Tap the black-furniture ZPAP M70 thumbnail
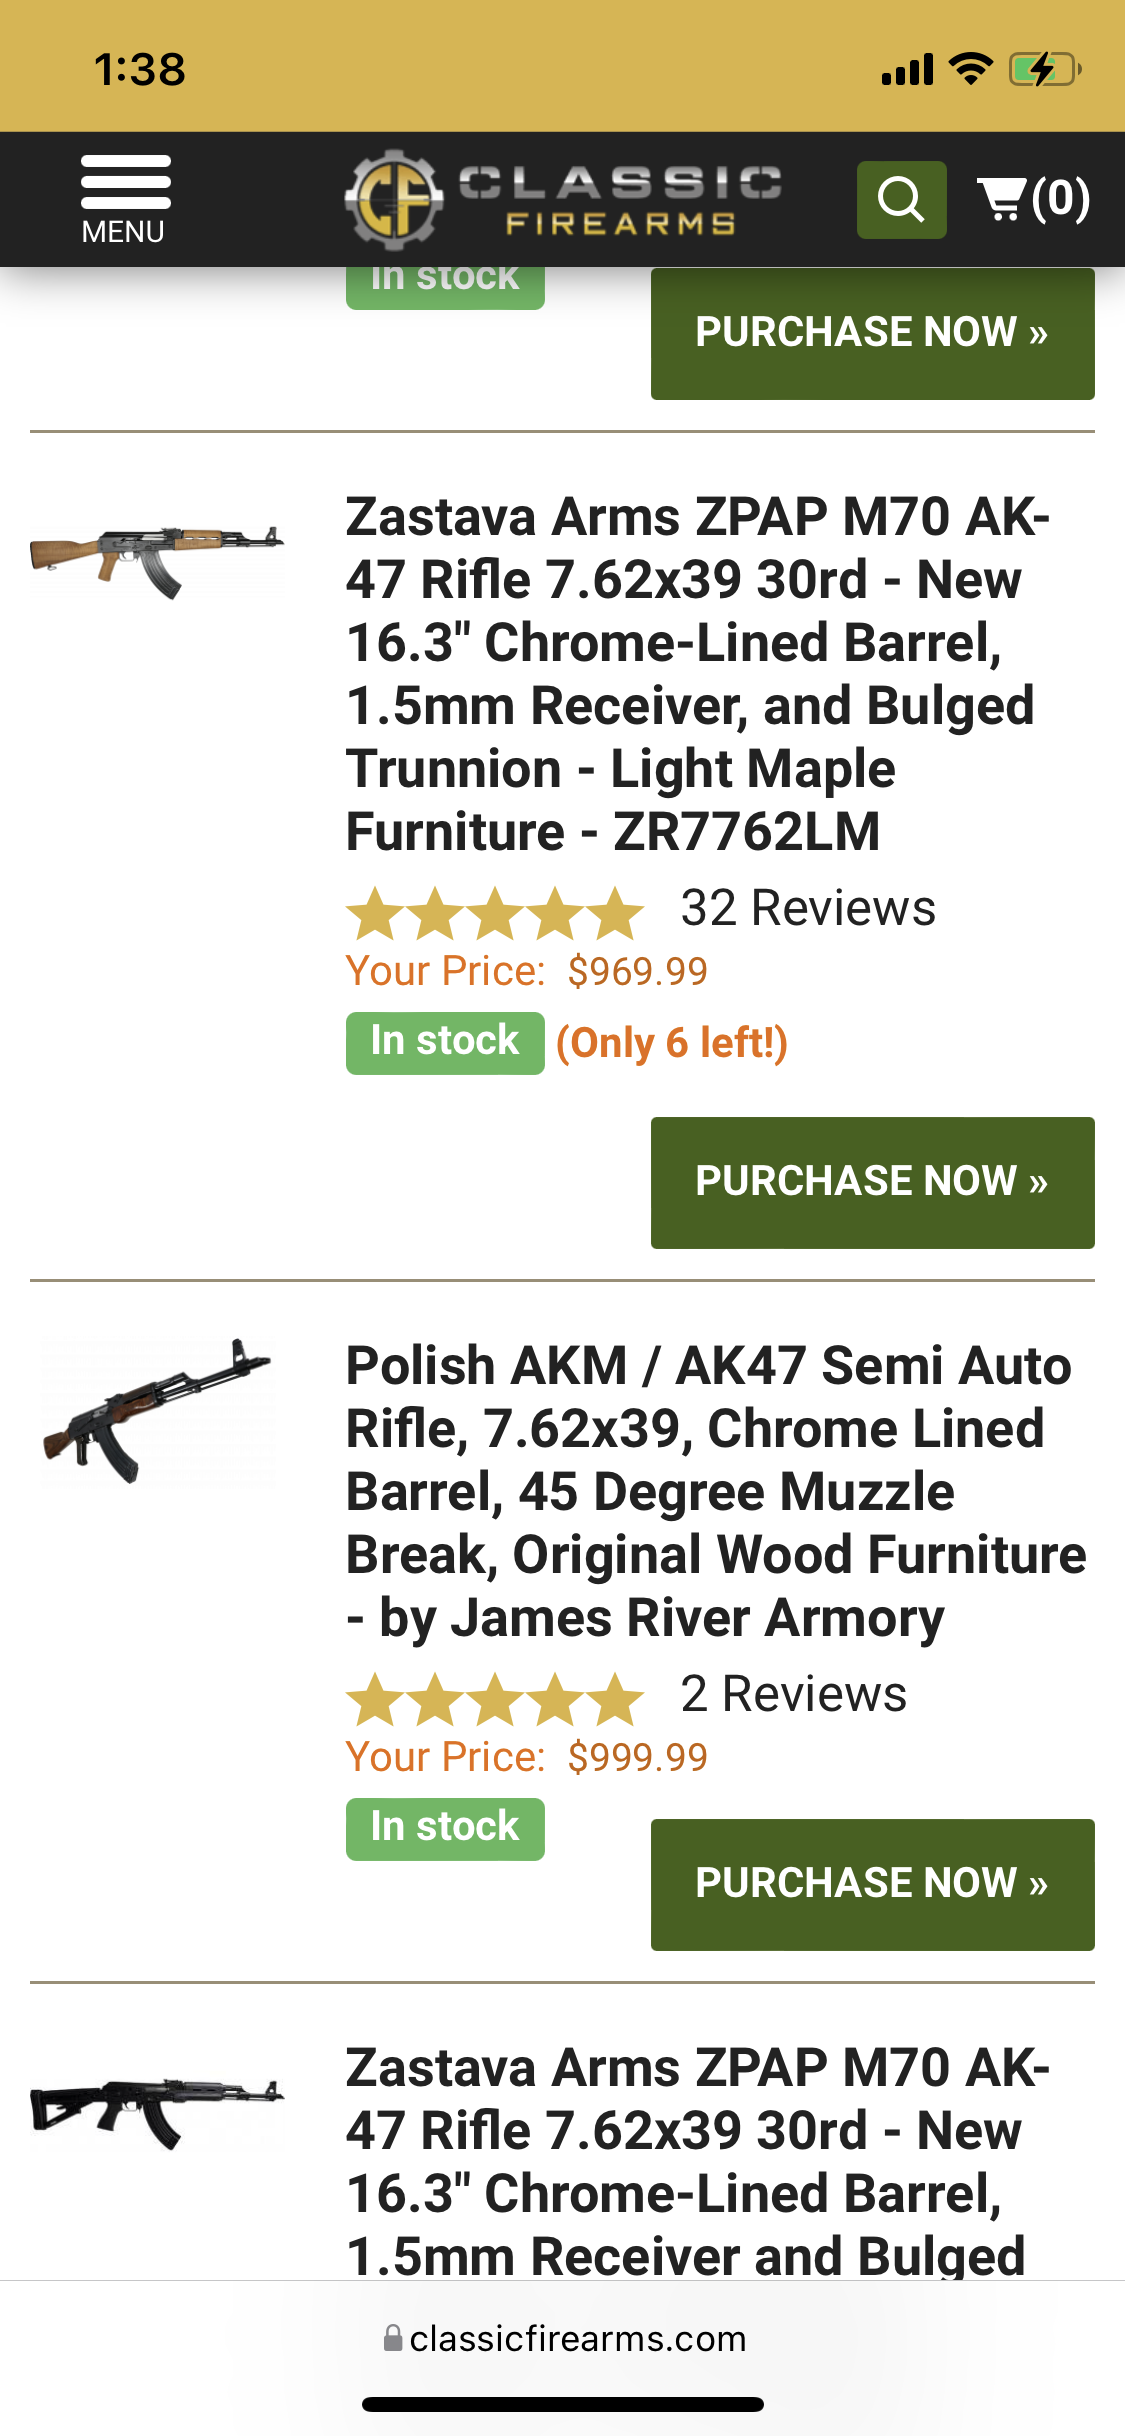This screenshot has width=1125, height=2436. 157,2110
